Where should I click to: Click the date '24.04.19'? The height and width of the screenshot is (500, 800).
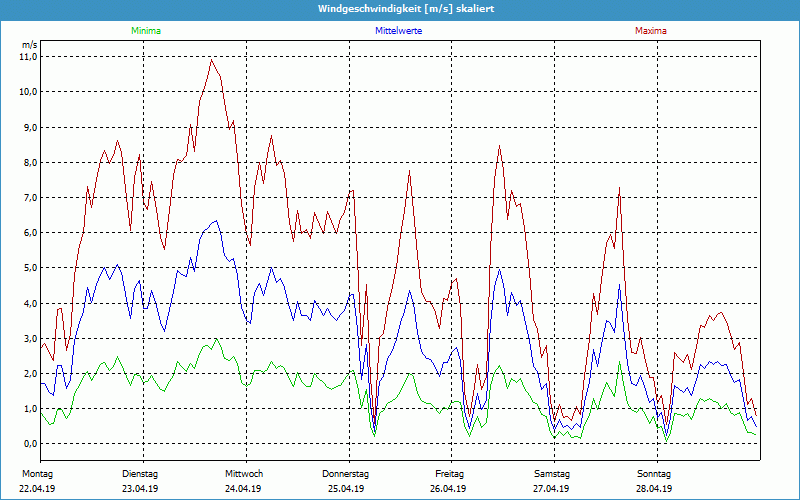pos(243,489)
